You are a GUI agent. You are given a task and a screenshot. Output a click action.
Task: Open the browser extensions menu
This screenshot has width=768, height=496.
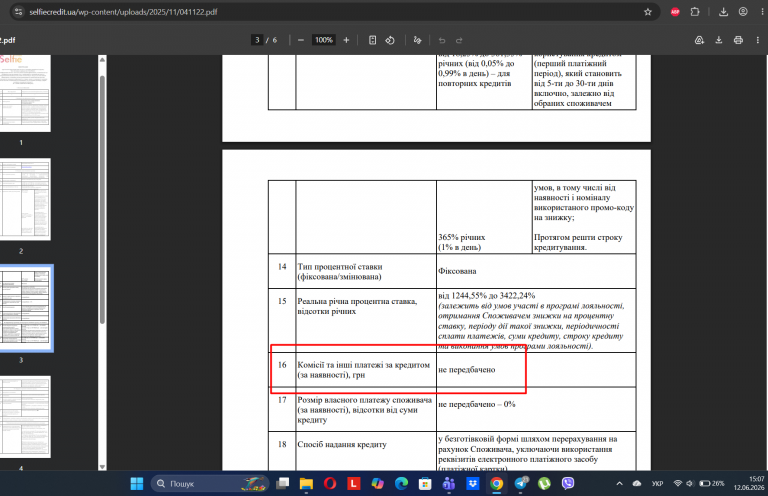(x=695, y=12)
